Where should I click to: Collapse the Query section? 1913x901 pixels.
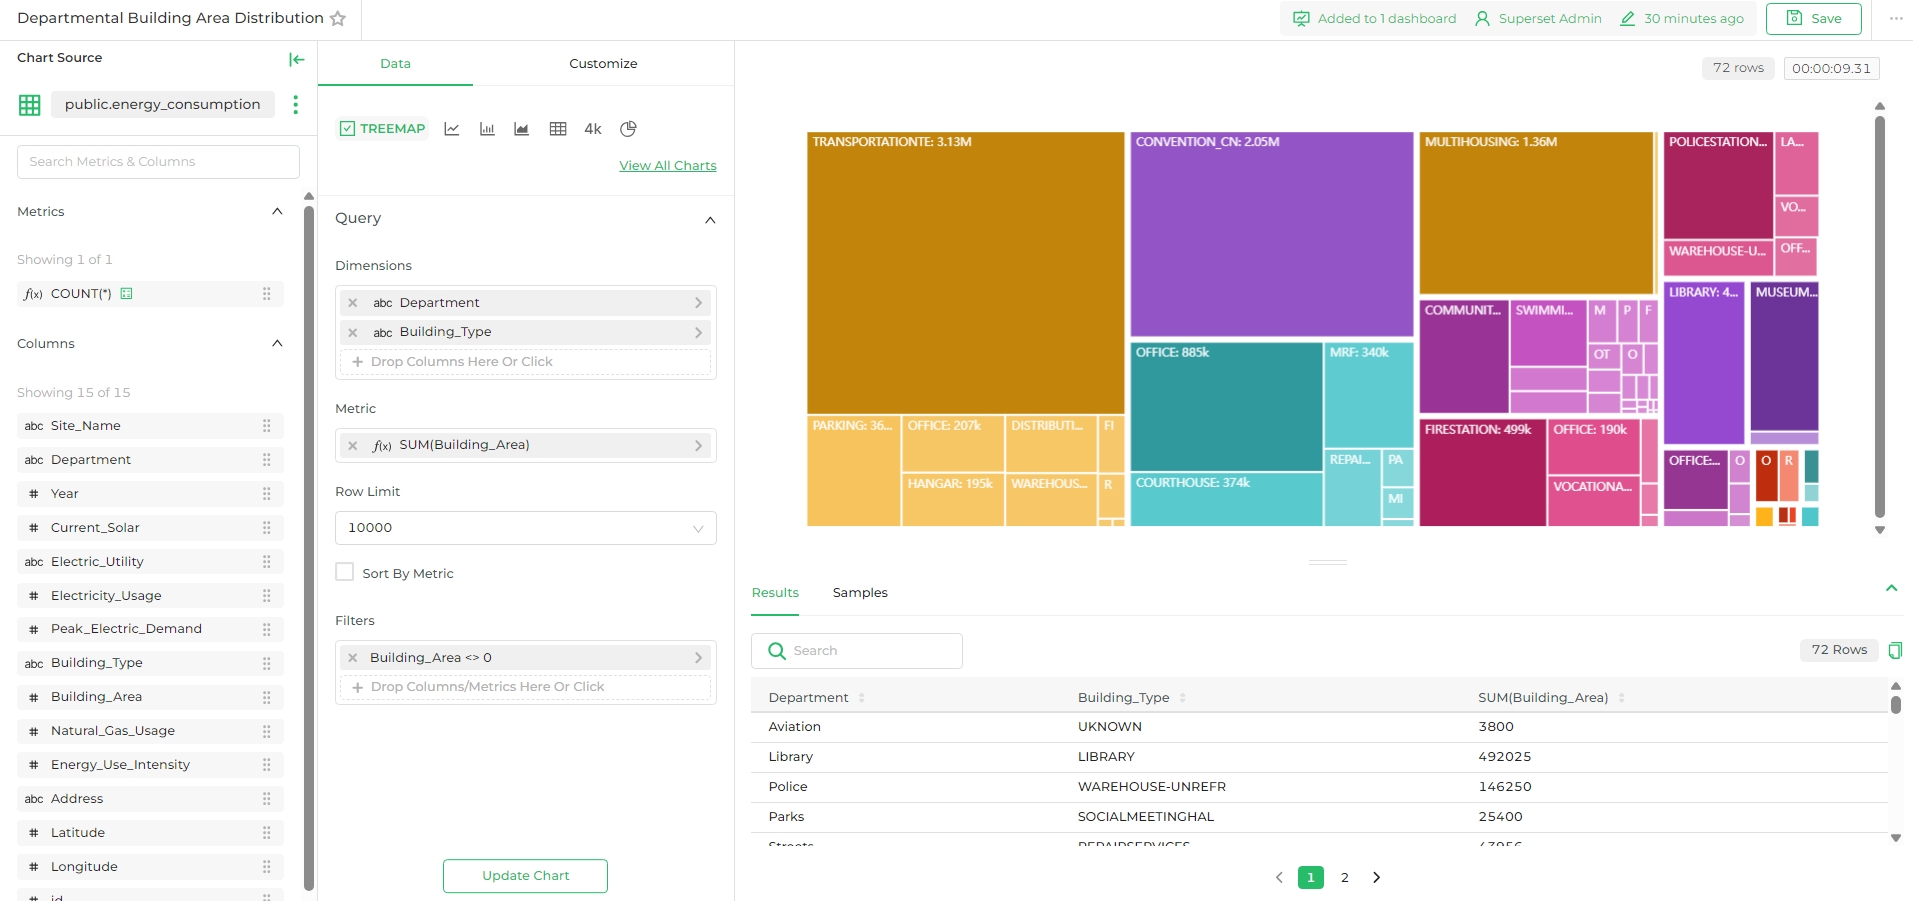(710, 220)
